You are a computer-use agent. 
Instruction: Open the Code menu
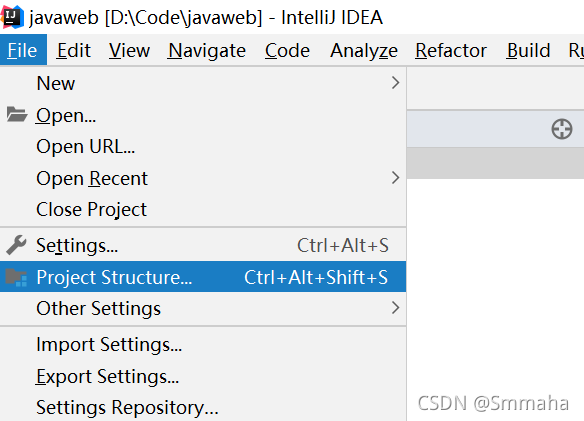[287, 50]
